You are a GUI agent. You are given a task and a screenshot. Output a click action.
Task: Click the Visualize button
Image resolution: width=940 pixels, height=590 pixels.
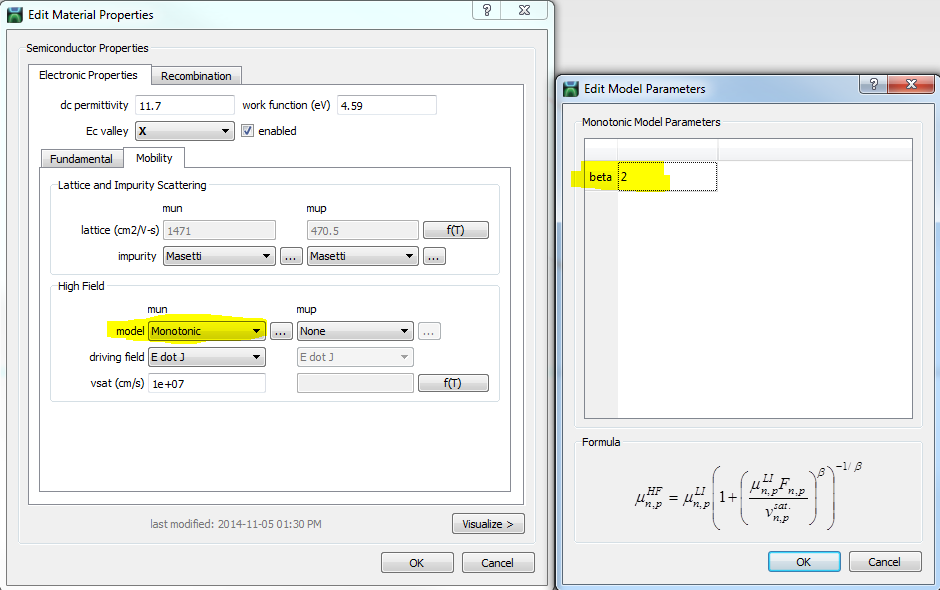point(488,524)
